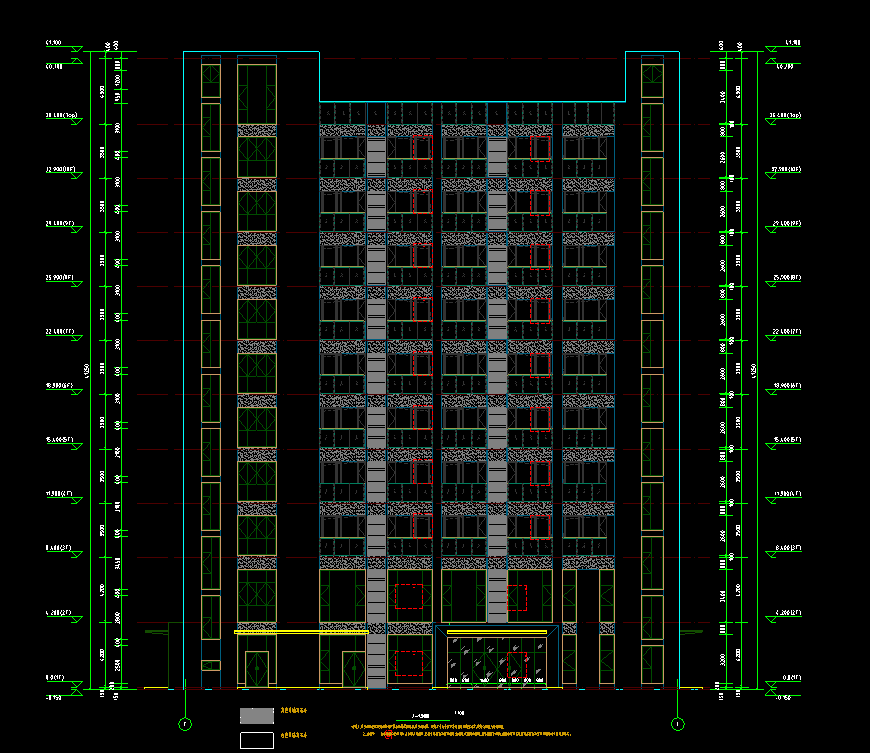The width and height of the screenshot is (870, 753).
Task: Click the 0.0(1F) elevation marker on left
Action: click(55, 678)
